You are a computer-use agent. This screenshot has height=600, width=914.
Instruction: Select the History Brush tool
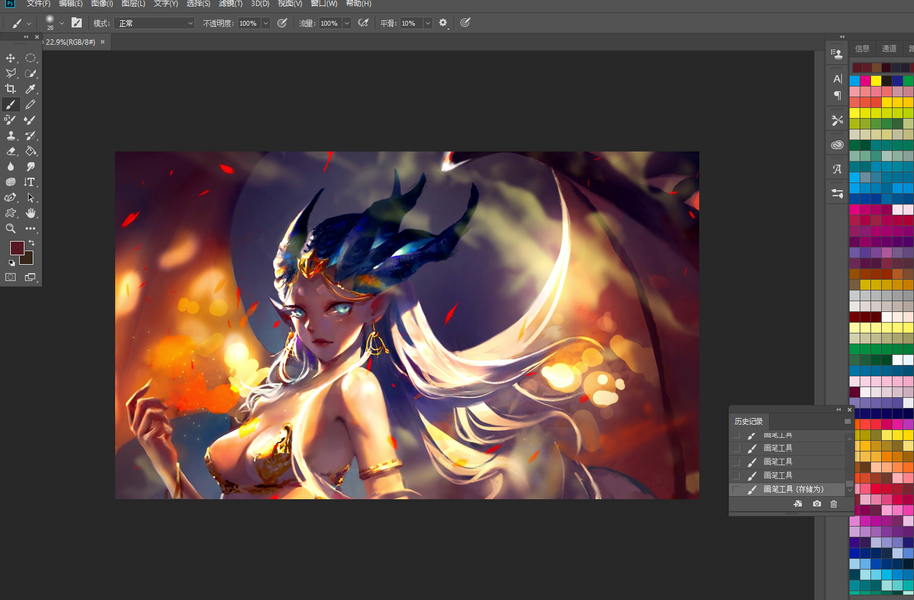coord(30,135)
